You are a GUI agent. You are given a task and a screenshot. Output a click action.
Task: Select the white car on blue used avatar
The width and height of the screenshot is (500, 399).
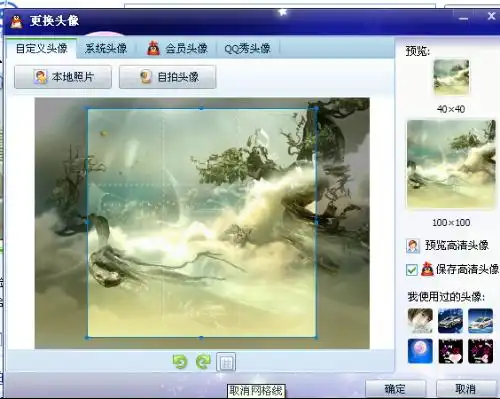tap(480, 320)
